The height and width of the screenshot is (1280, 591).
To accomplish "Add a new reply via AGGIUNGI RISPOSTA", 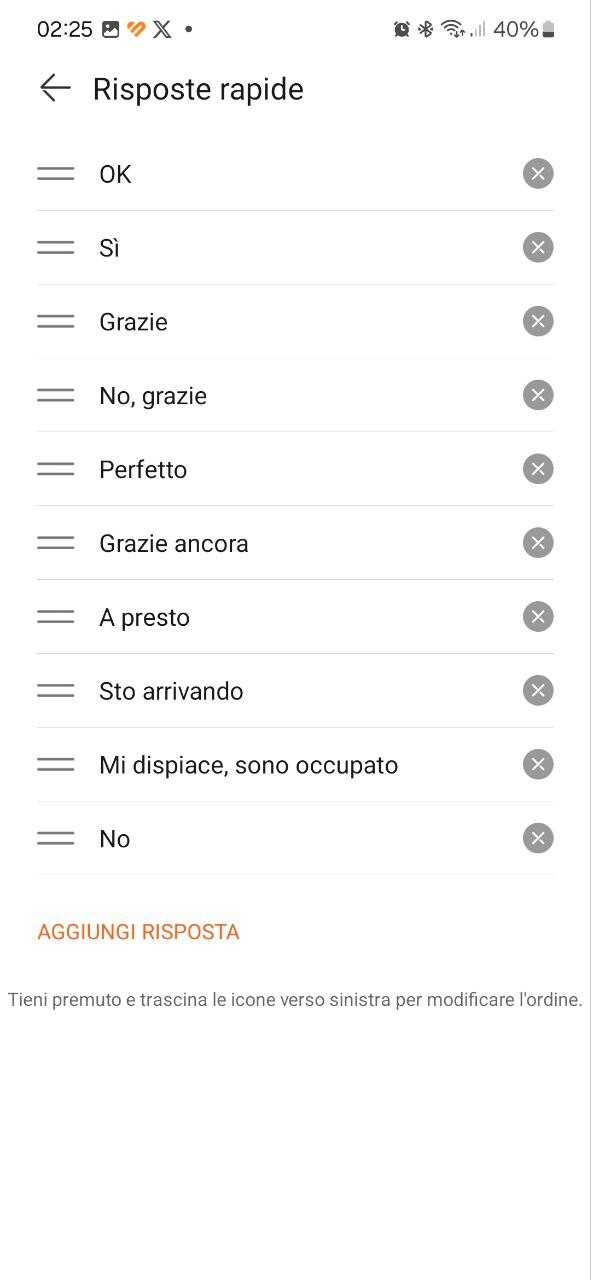I will tap(139, 932).
